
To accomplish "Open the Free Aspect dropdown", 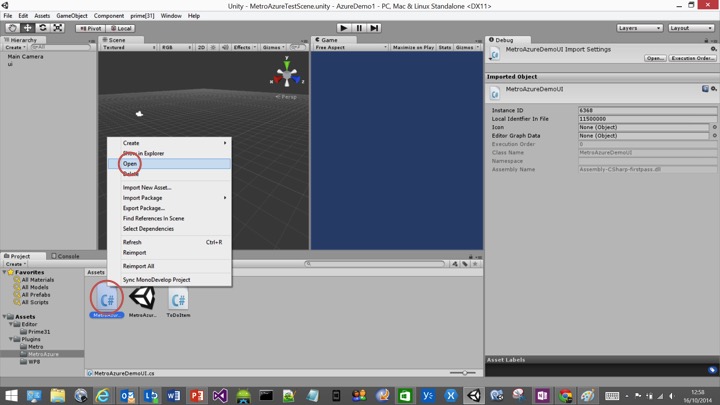I will click(x=351, y=47).
